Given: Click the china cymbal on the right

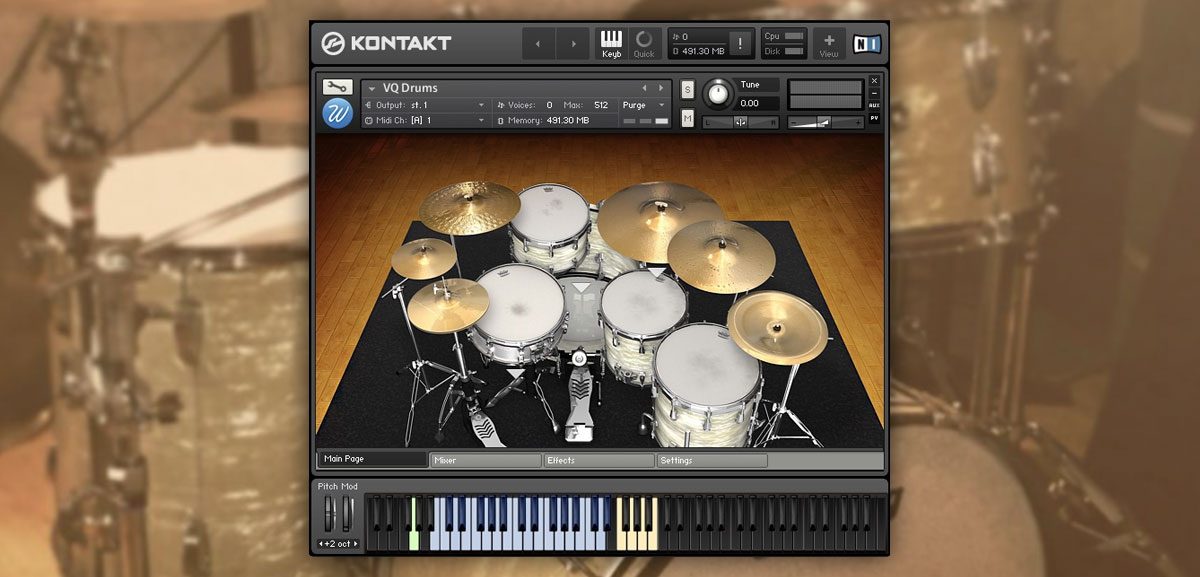Looking at the screenshot, I should tap(778, 326).
